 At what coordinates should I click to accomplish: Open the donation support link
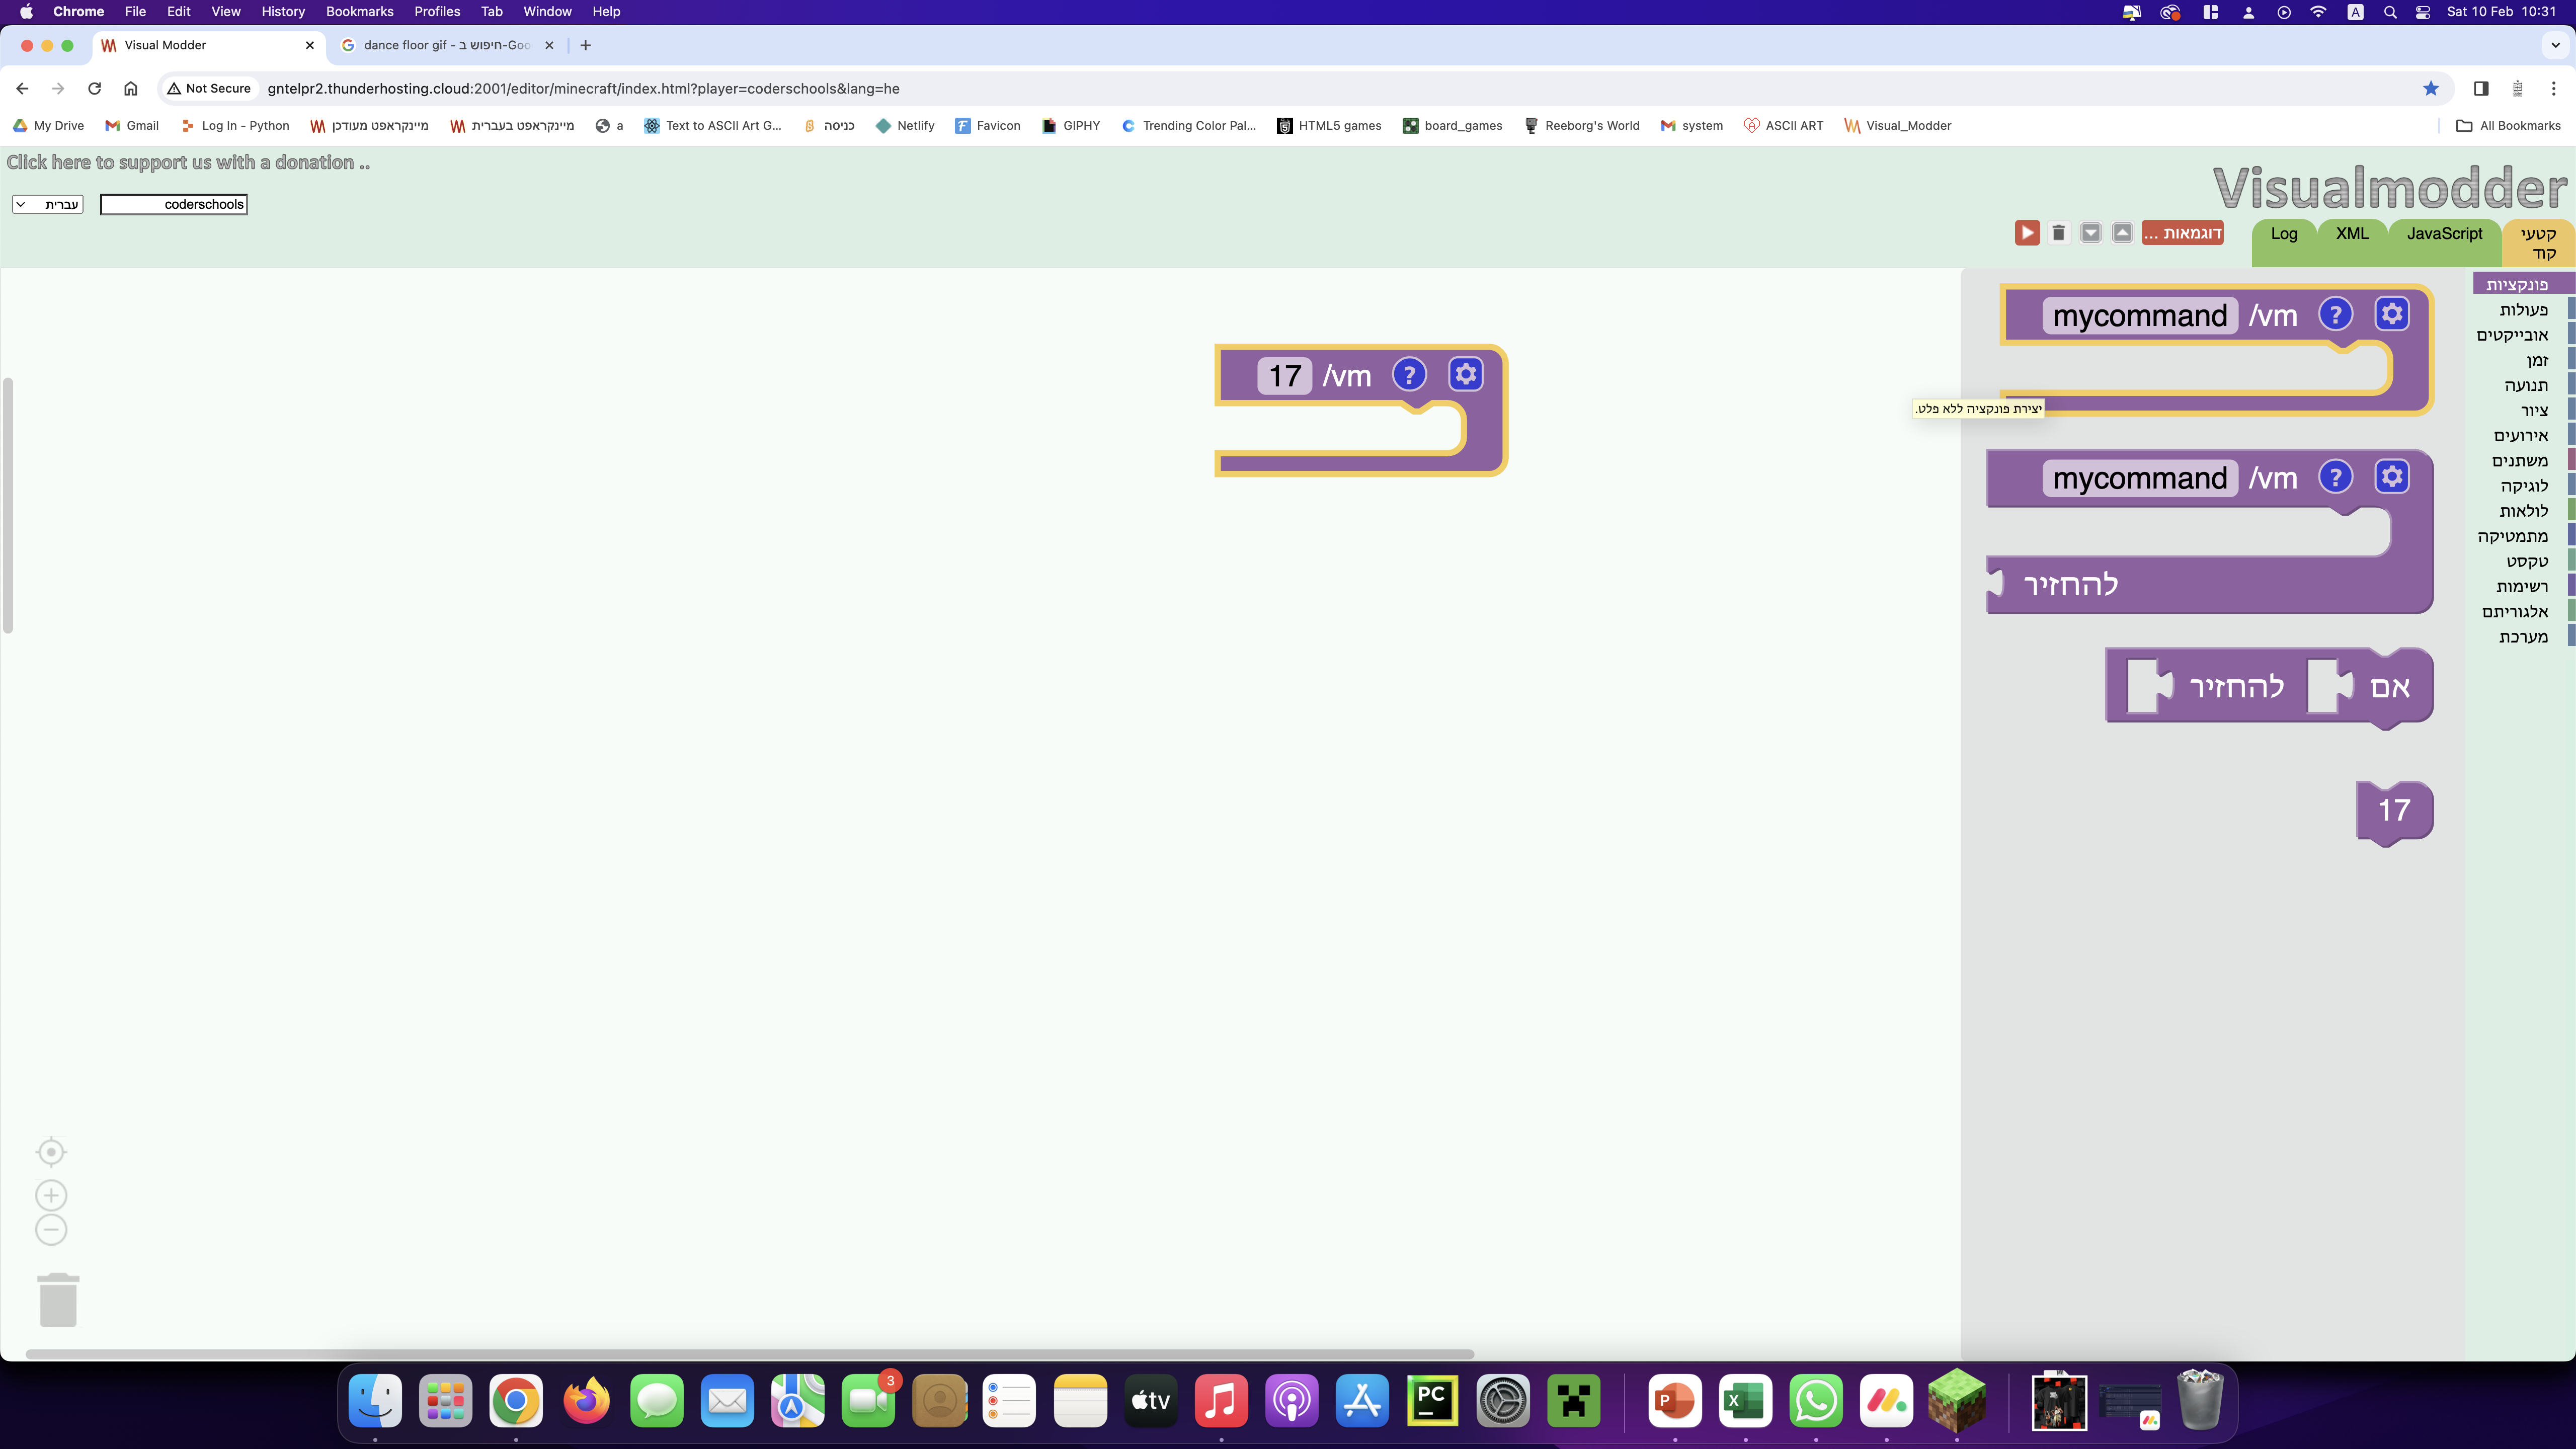pos(188,163)
